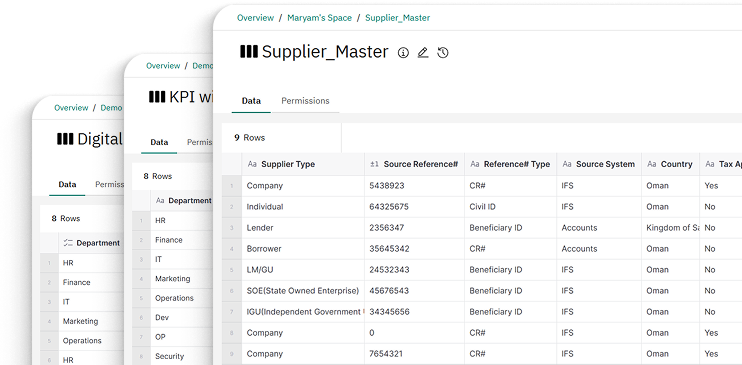This screenshot has height=365, width=742.
Task: Select Supplier_Master Data tab
Action: click(x=251, y=101)
